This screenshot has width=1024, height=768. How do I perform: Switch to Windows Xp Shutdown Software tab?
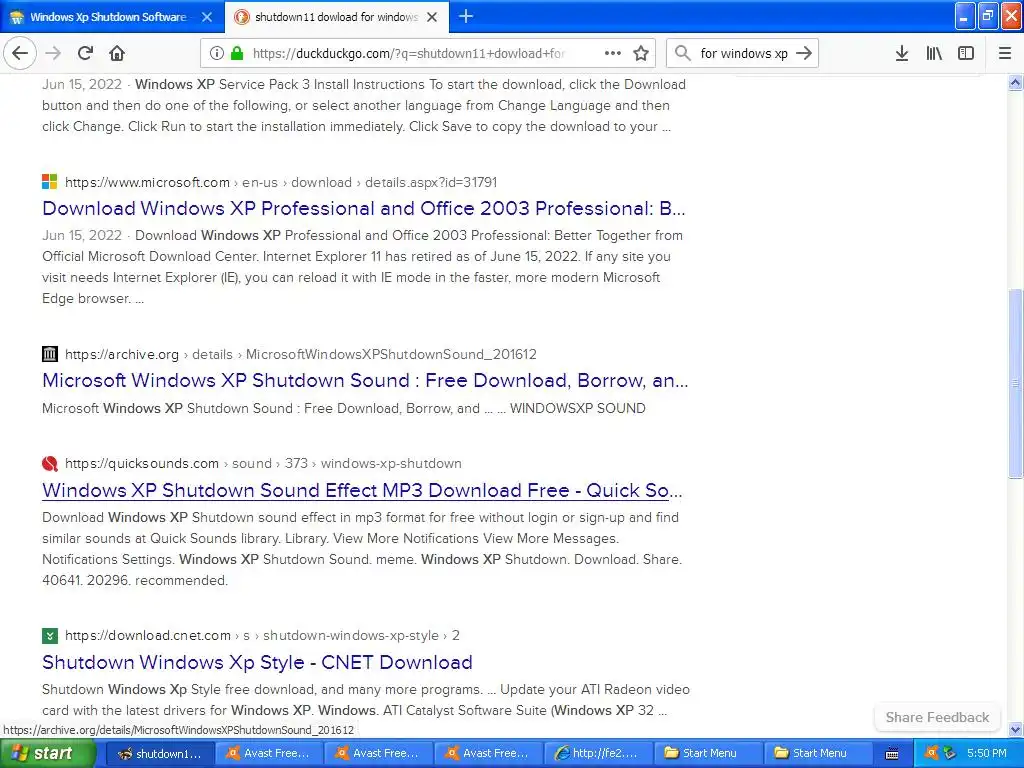[108, 17]
